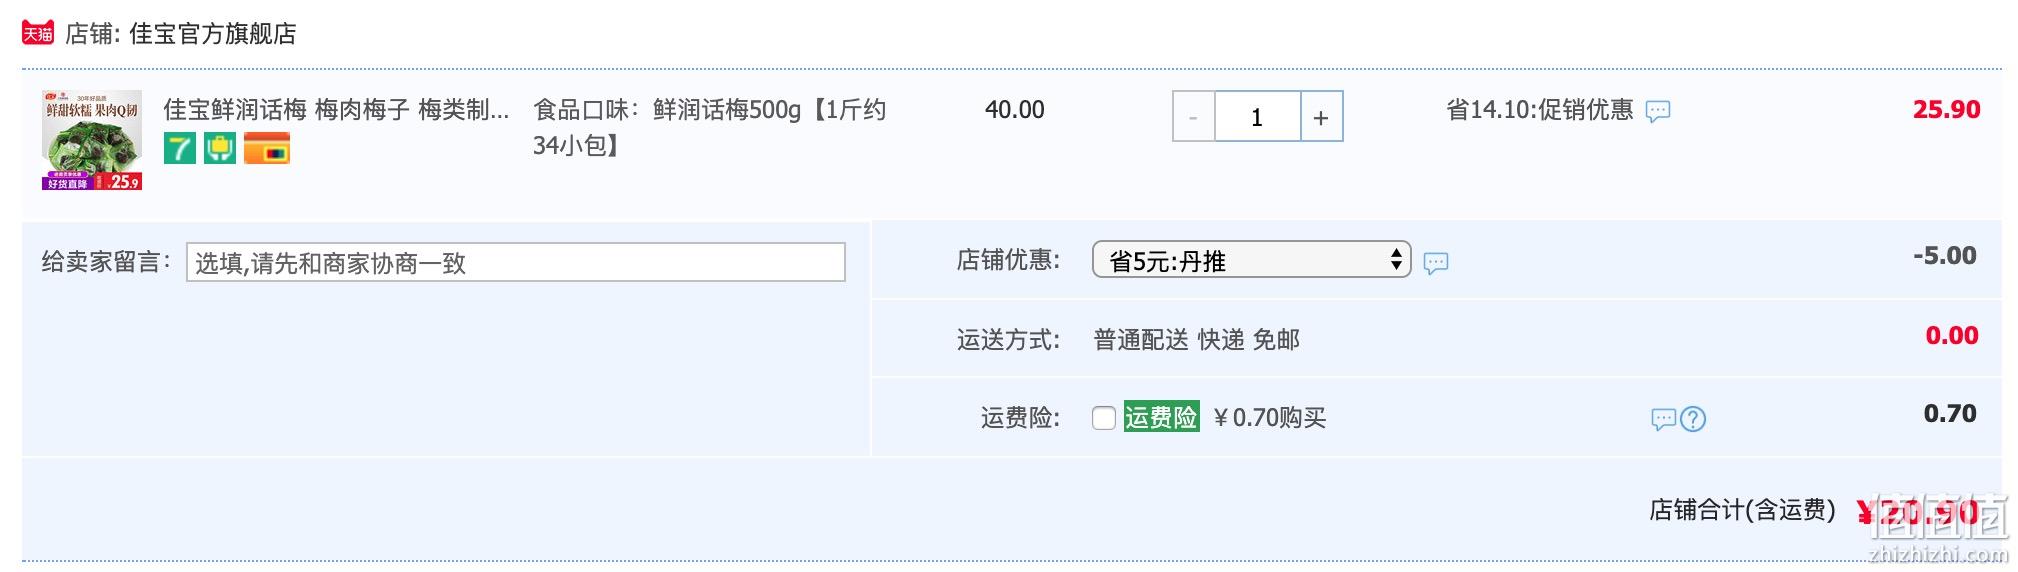
Task: Click the 食品口味 鲜润话梅500g specification text
Action: 709,127
